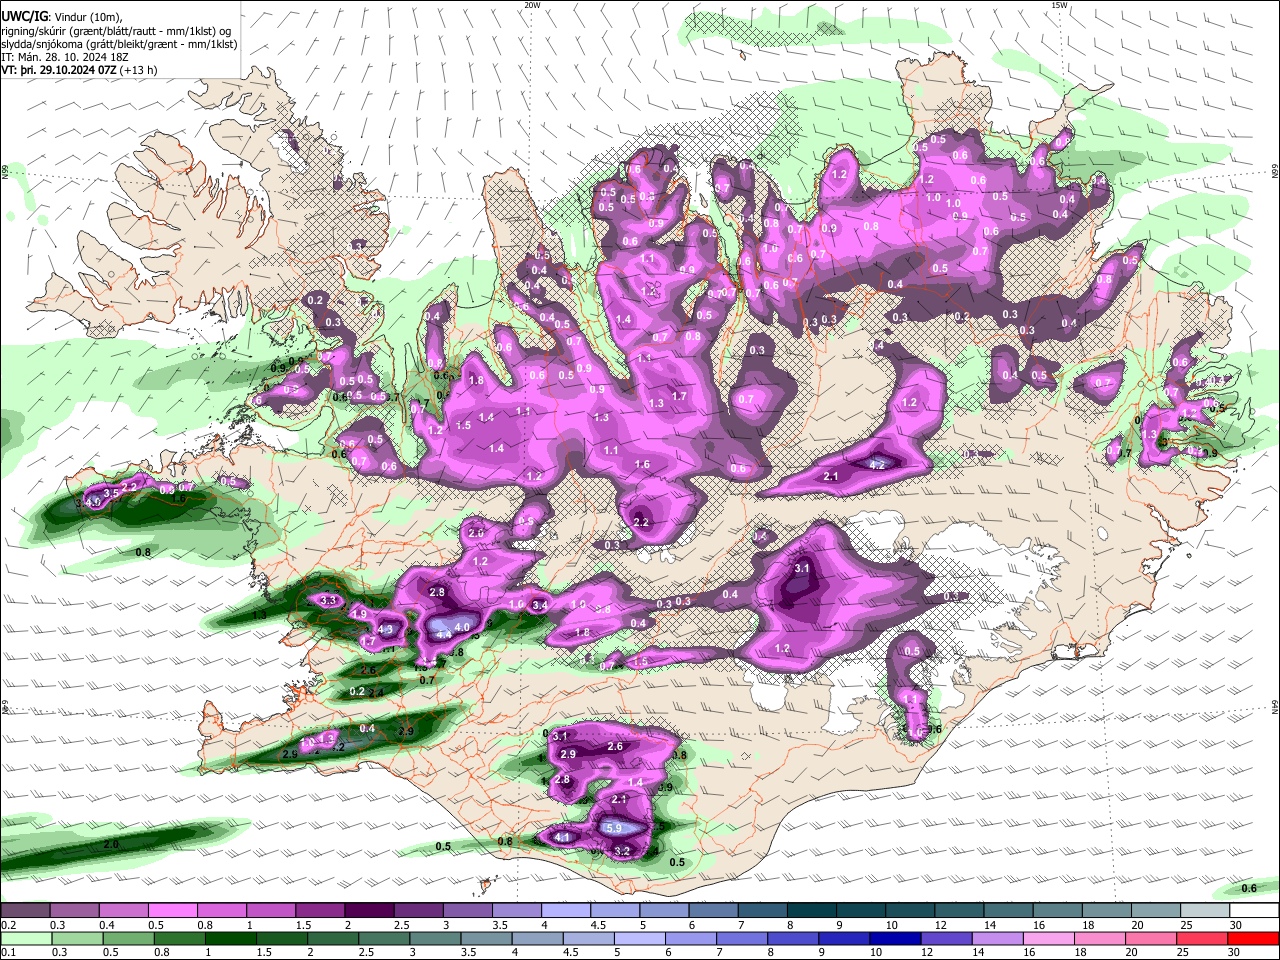1280x960 pixels.
Task: Click the "2.0" value over the southwest sea
Action: coord(111,845)
